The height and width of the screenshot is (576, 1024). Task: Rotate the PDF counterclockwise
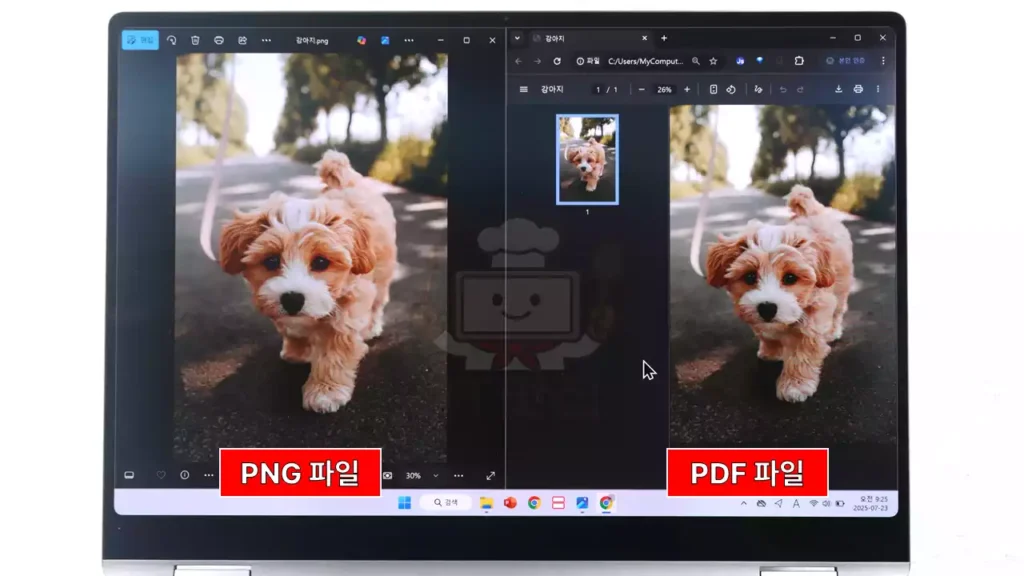point(731,89)
